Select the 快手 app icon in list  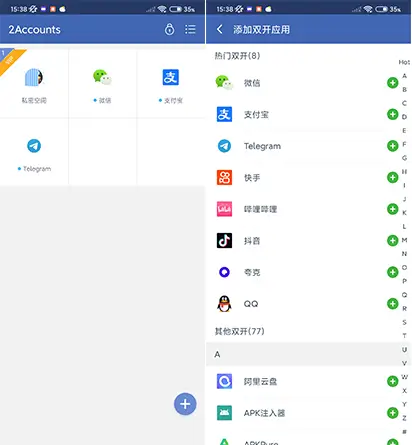[x=224, y=177]
